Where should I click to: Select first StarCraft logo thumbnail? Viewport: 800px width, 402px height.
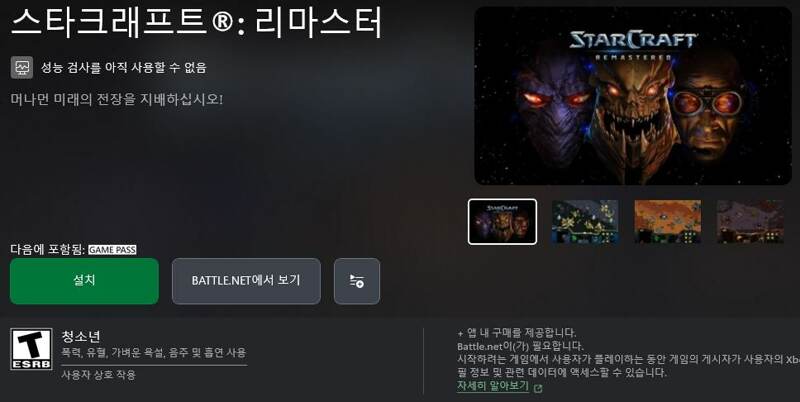503,222
